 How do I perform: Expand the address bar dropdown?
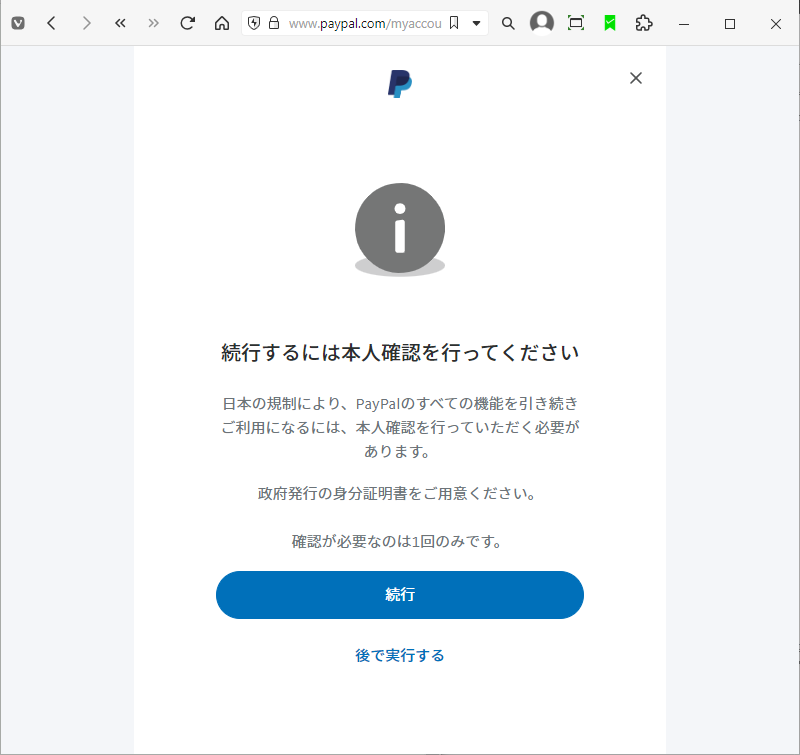pos(477,23)
